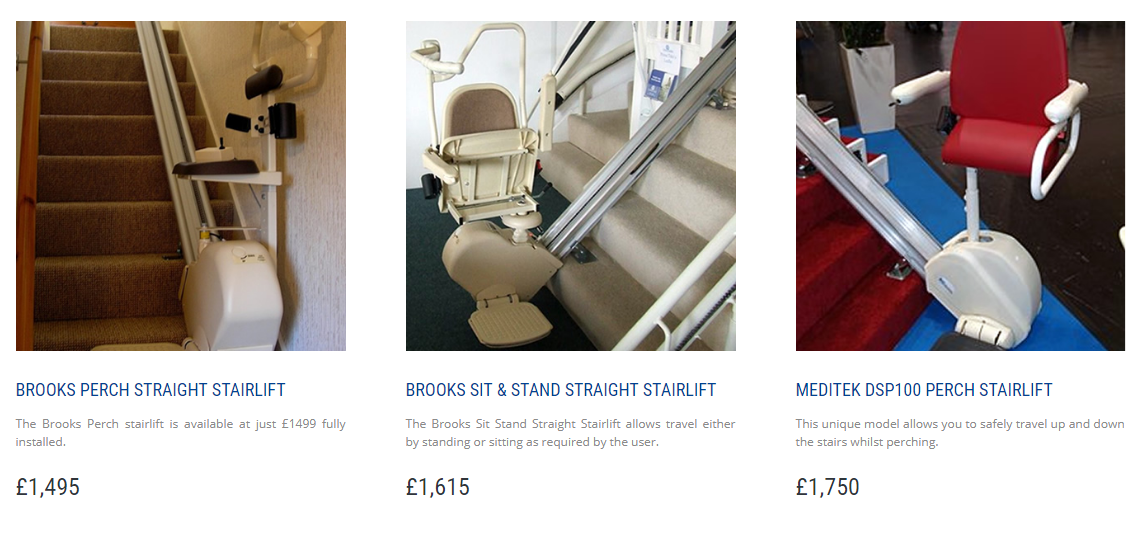Click the Brooks Perch description mentioning £1499
The image size is (1142, 540).
(x=181, y=432)
